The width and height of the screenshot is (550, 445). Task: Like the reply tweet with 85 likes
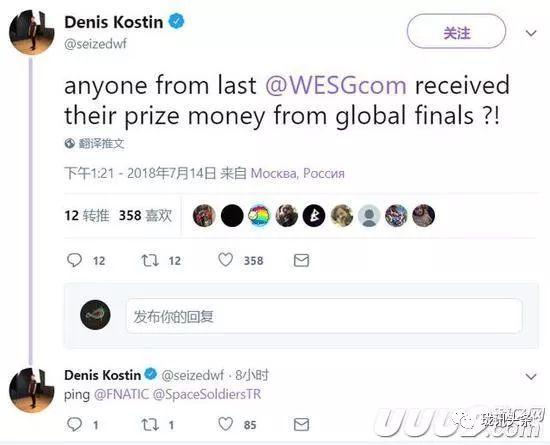(x=226, y=424)
